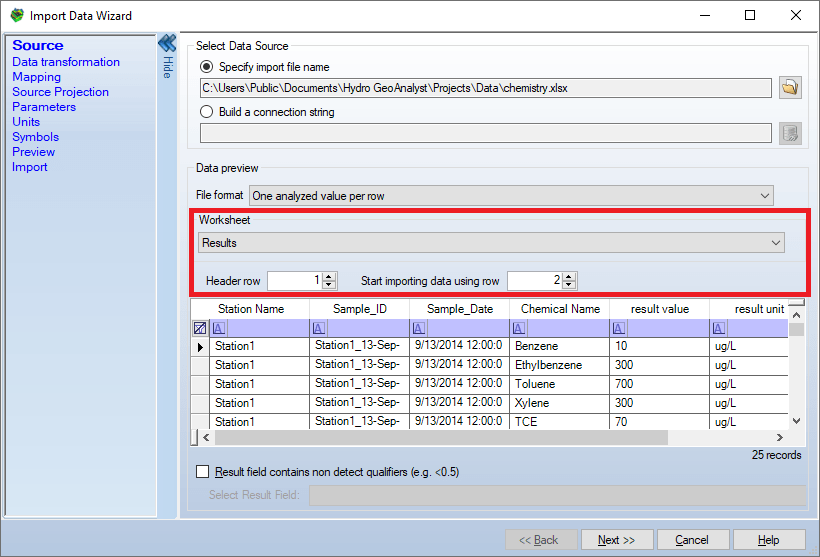Image resolution: width=820 pixels, height=557 pixels.
Task: Go to the Source step
Action: tap(38, 46)
